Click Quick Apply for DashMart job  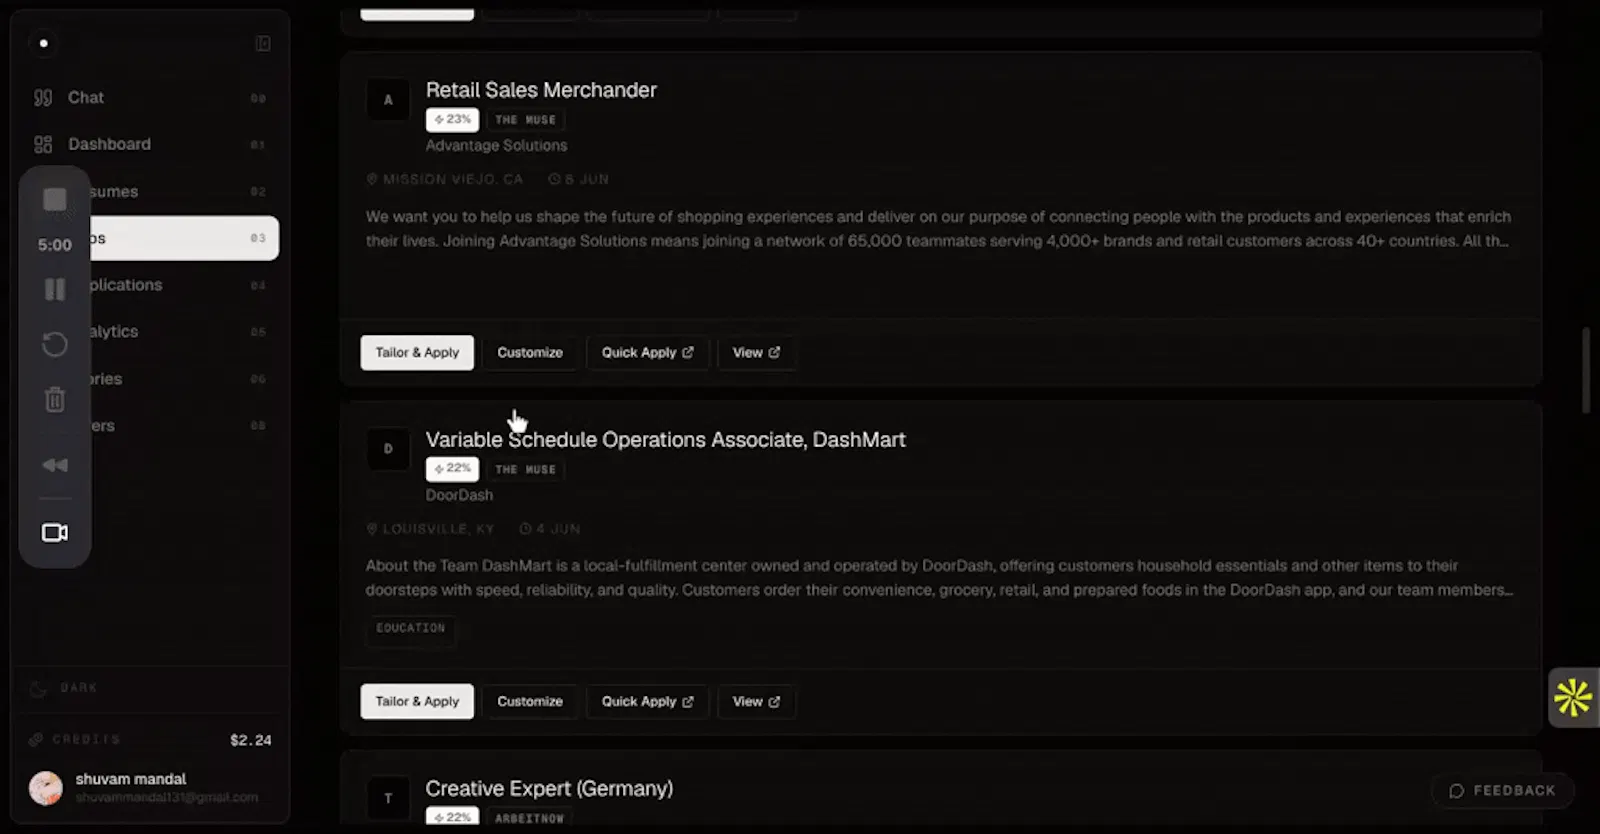(647, 701)
